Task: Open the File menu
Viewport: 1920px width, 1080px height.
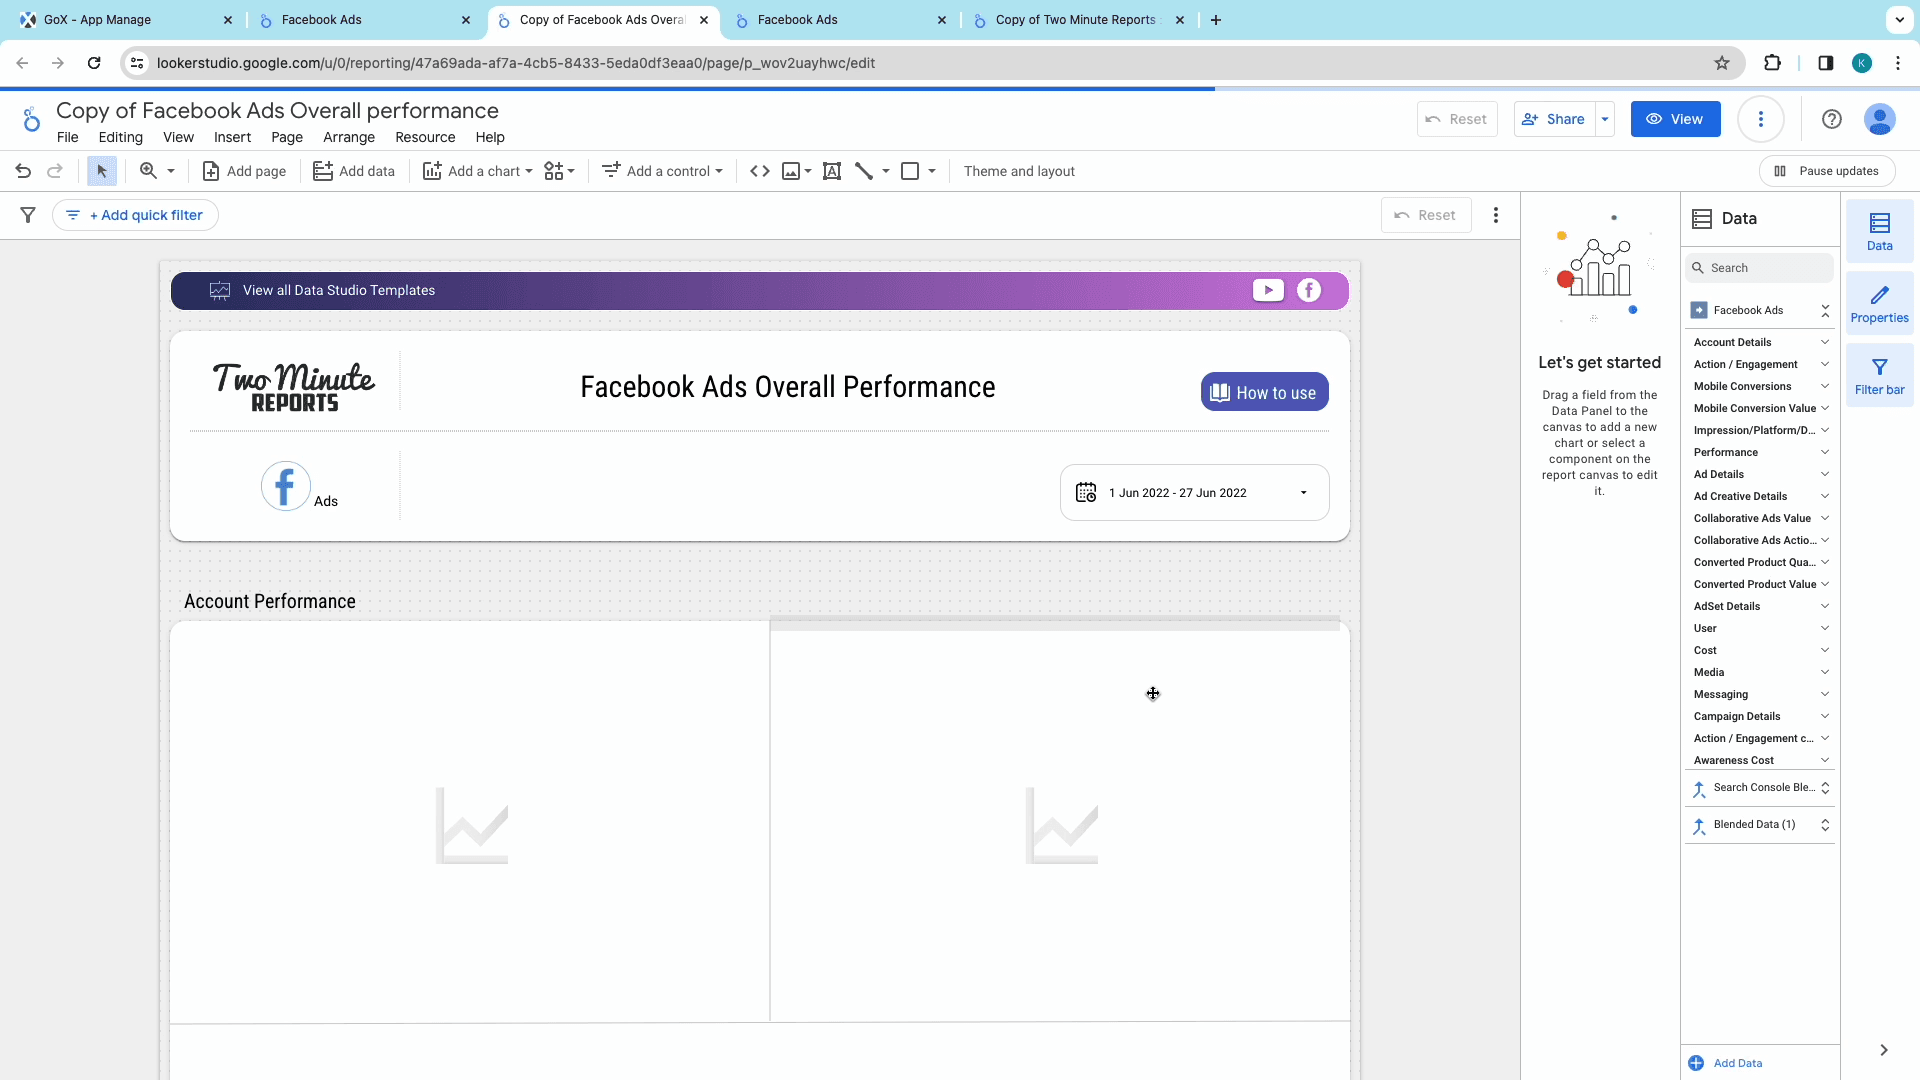Action: [67, 137]
